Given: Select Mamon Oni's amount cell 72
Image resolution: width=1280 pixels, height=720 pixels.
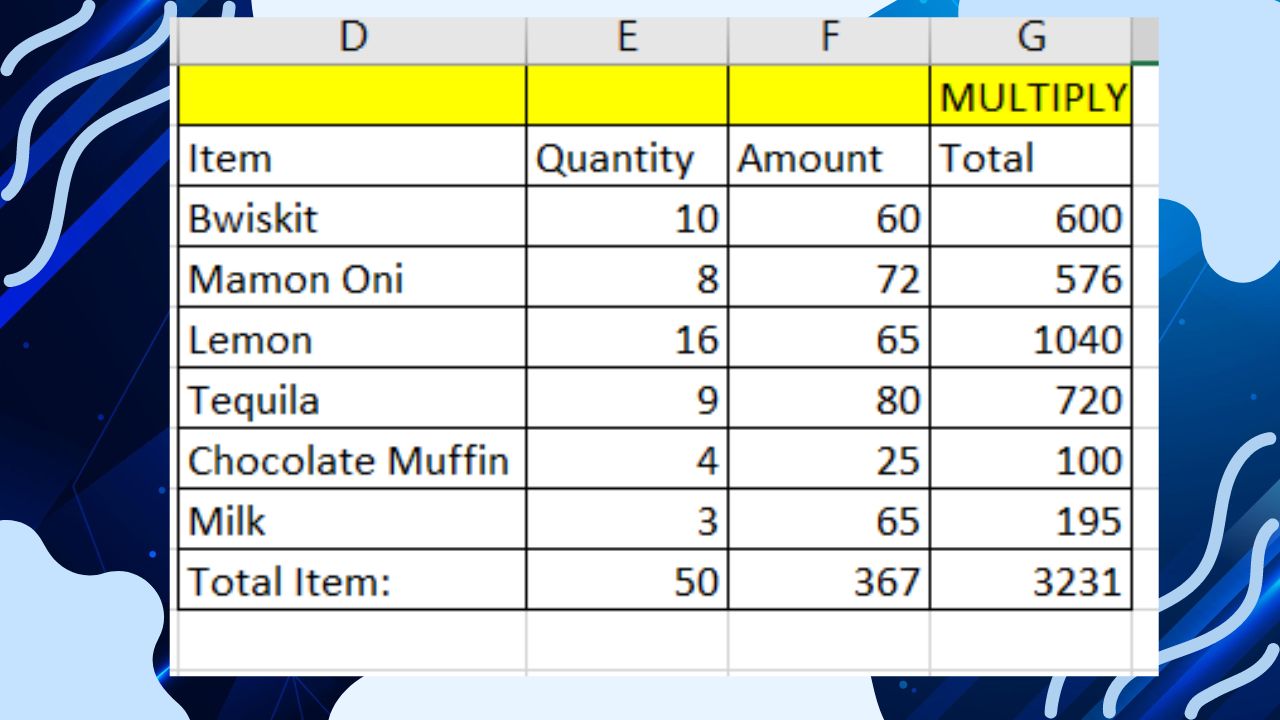Looking at the screenshot, I should pyautogui.click(x=829, y=278).
